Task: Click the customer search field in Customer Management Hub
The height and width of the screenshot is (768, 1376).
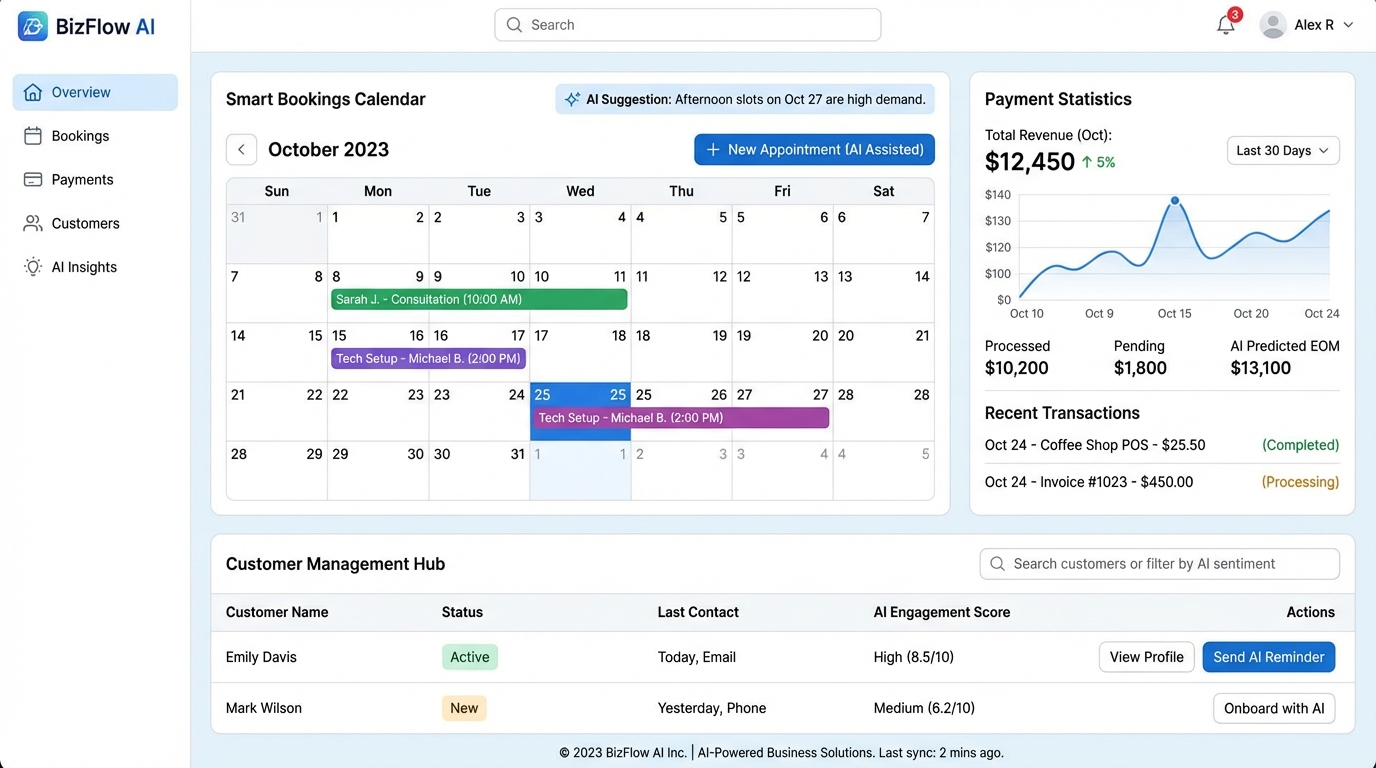Action: tap(1159, 563)
